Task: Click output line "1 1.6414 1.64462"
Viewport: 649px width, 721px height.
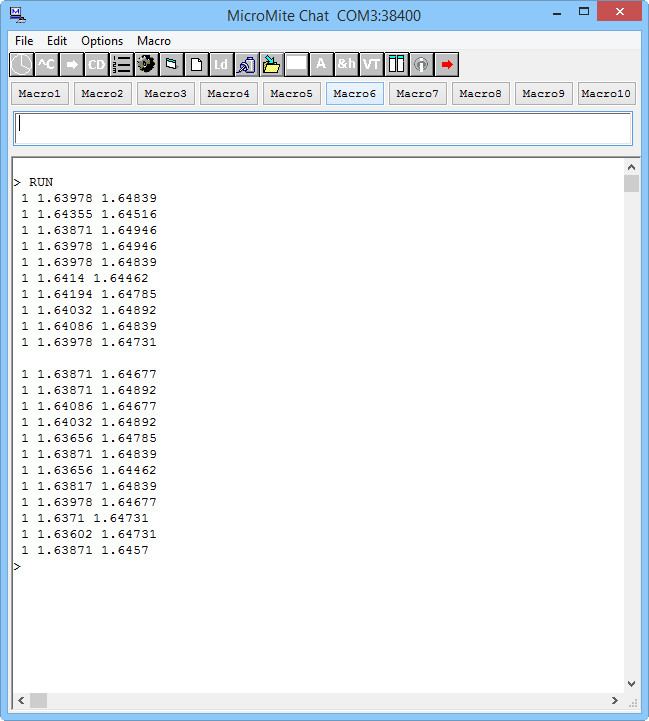Action: pyautogui.click(x=85, y=278)
